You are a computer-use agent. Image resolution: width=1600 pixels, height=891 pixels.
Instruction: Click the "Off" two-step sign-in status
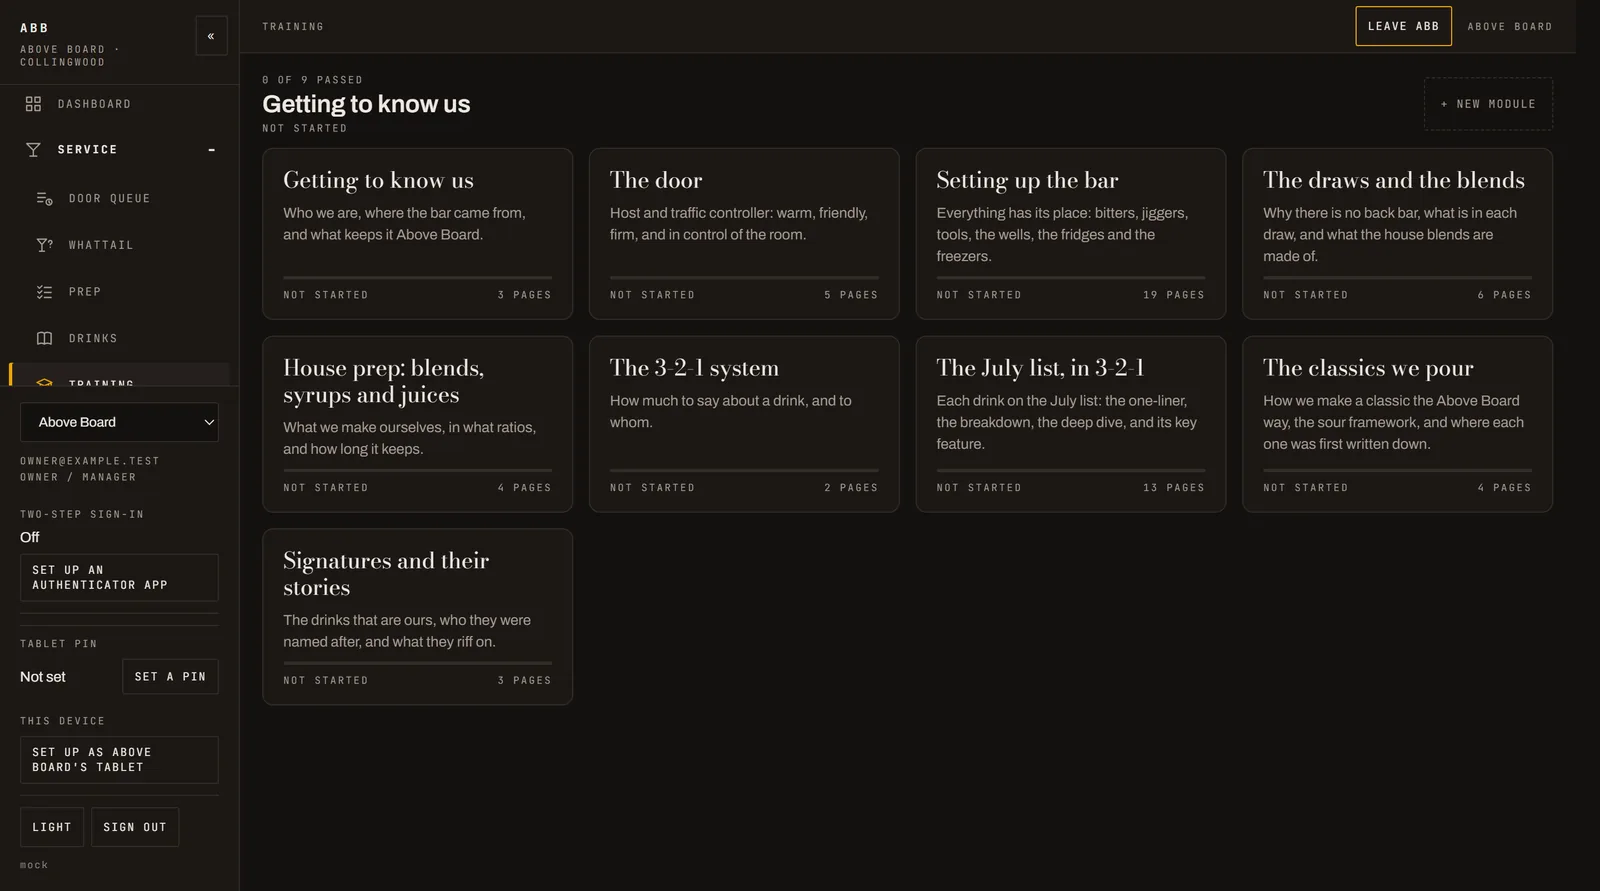point(30,537)
